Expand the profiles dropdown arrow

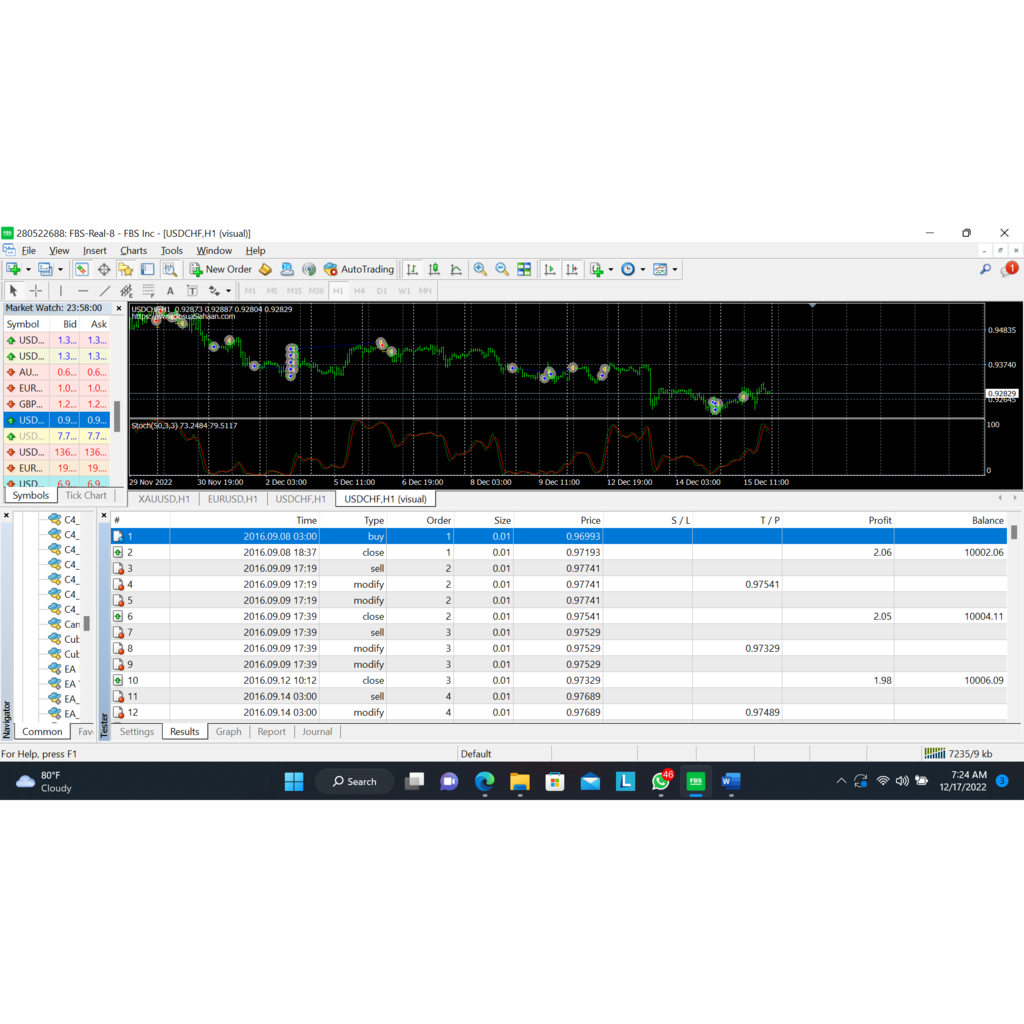(60, 269)
